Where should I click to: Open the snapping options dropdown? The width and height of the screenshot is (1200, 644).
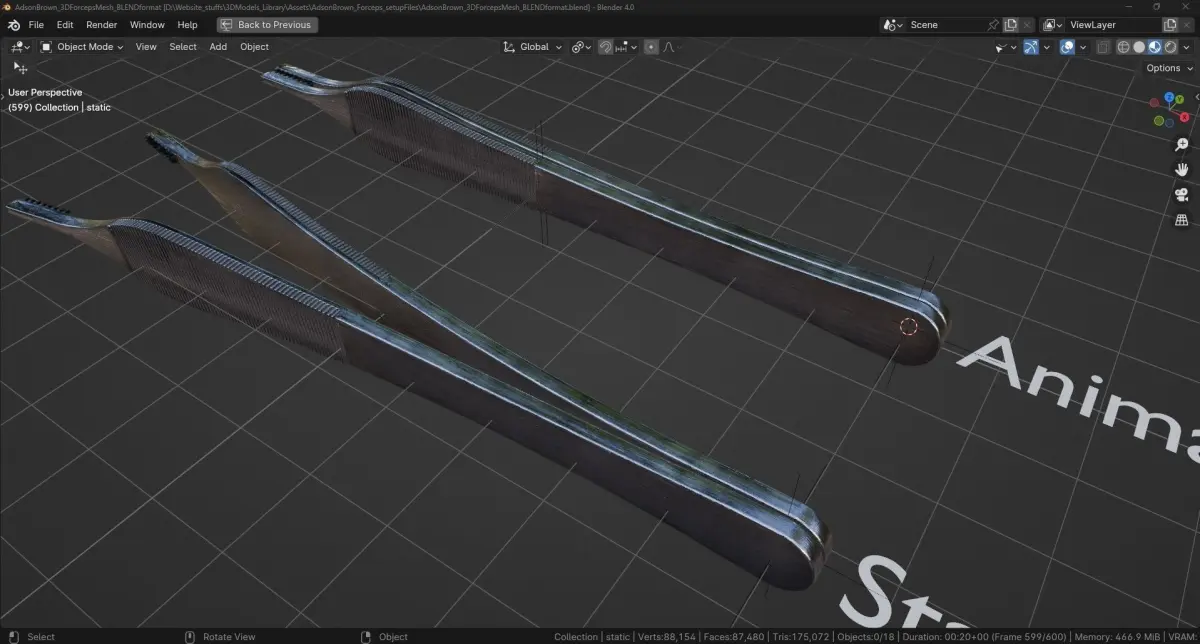[627, 47]
